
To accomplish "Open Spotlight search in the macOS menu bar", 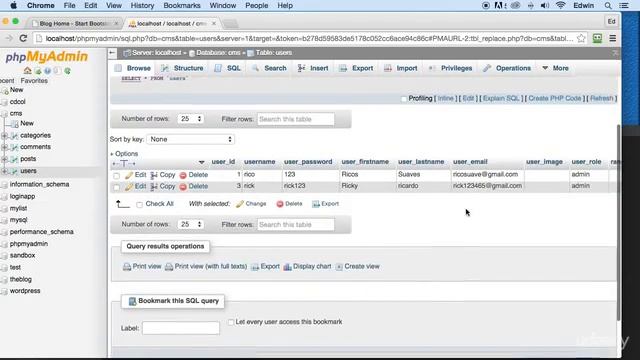I will tap(608, 6).
